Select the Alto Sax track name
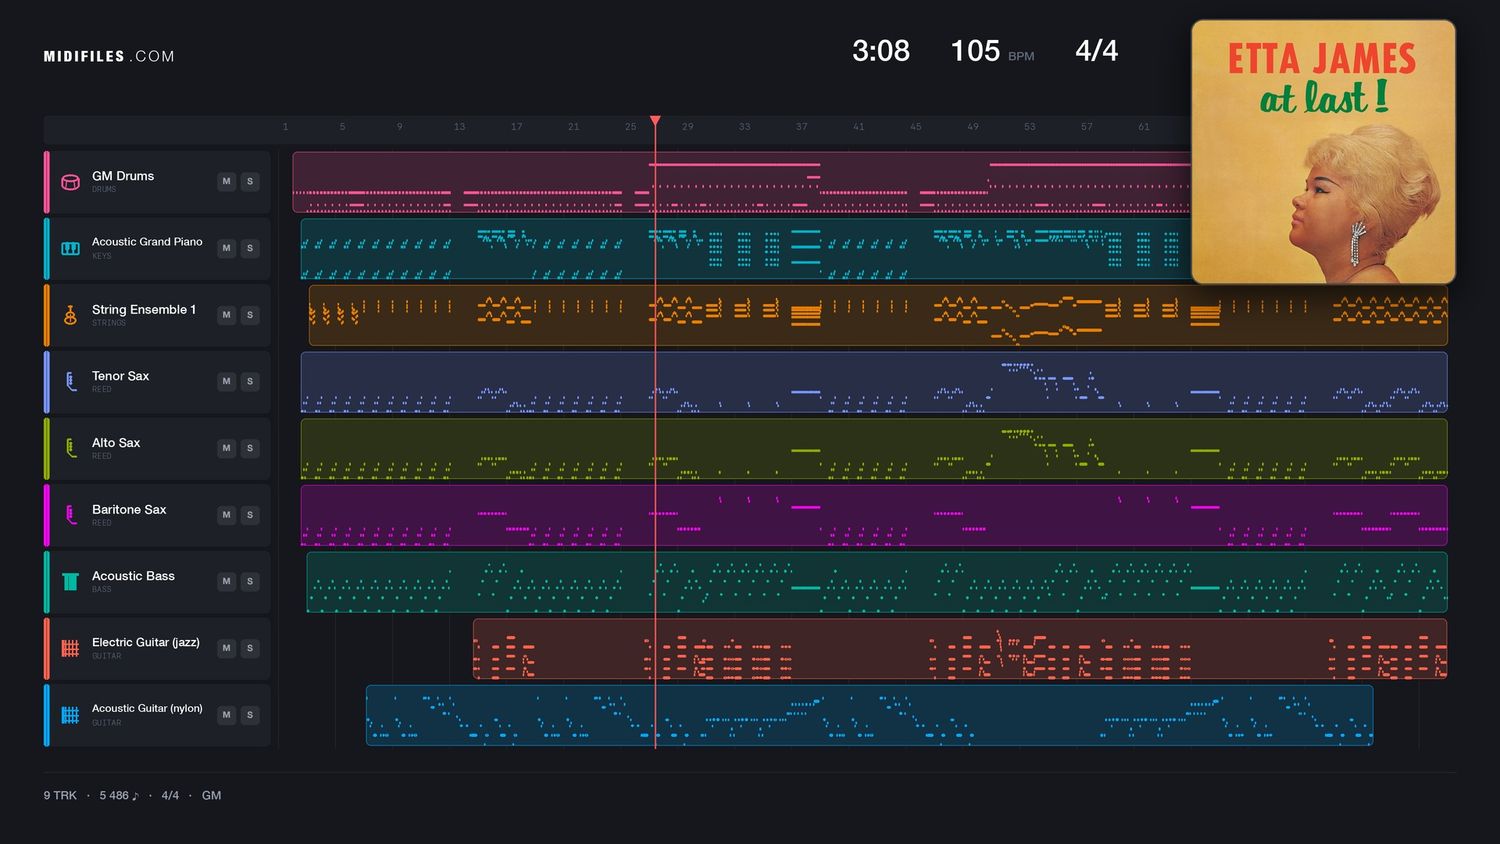1500x844 pixels. point(116,442)
